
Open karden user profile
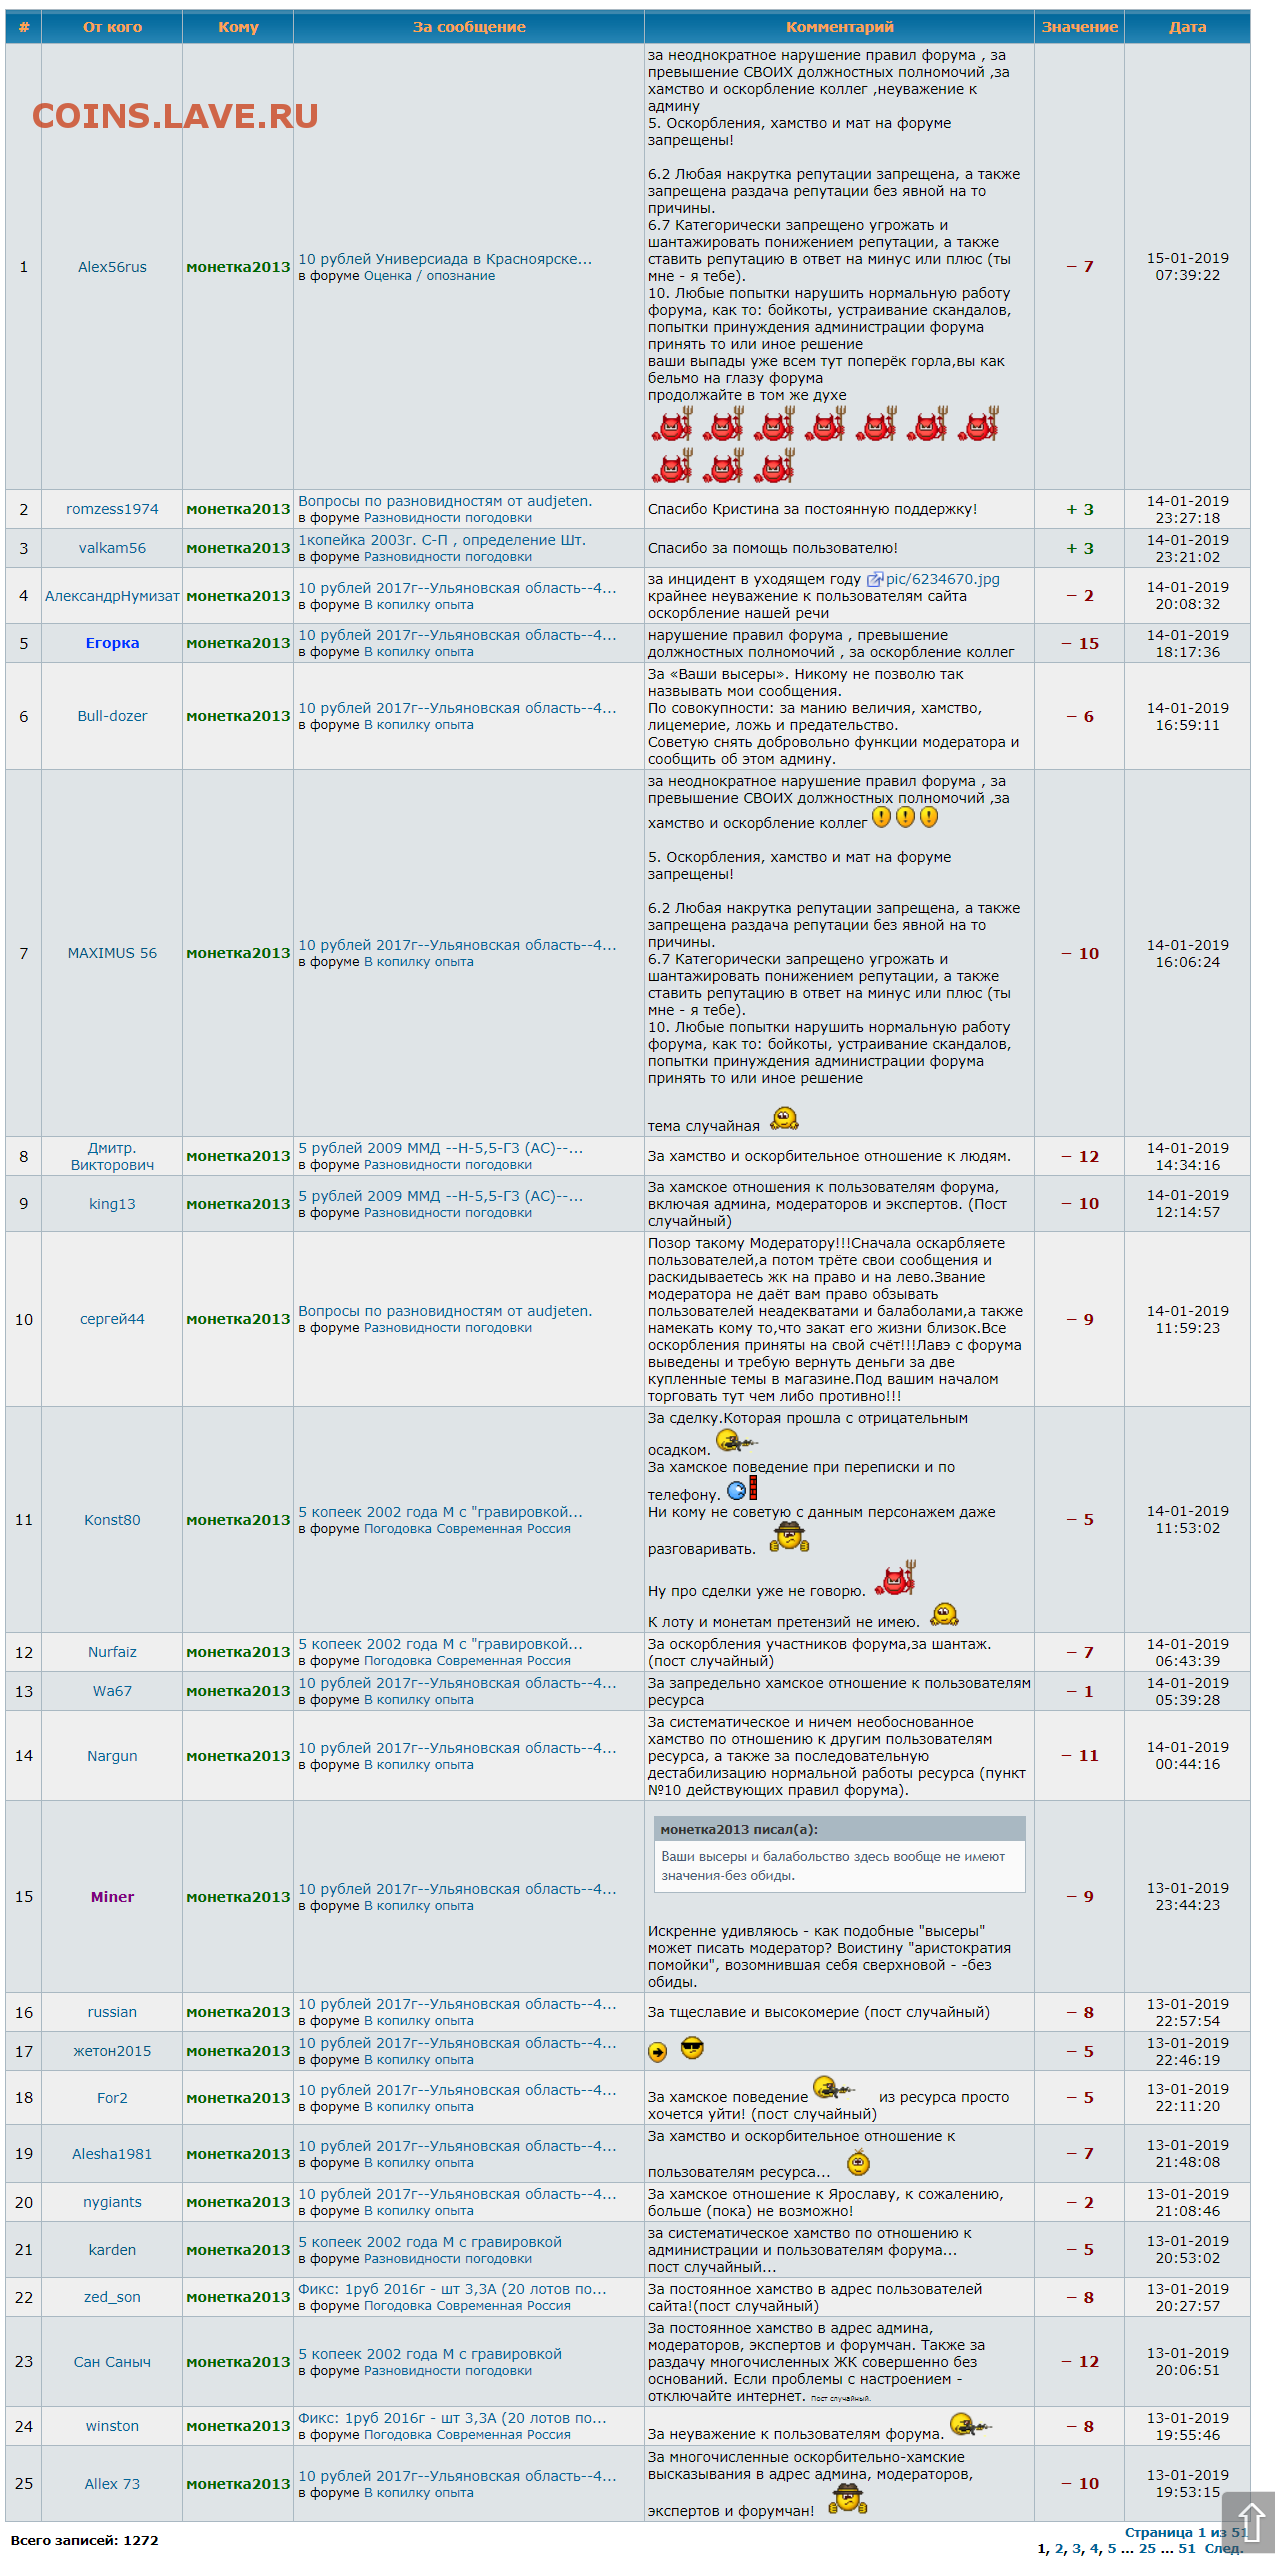(x=112, y=2250)
